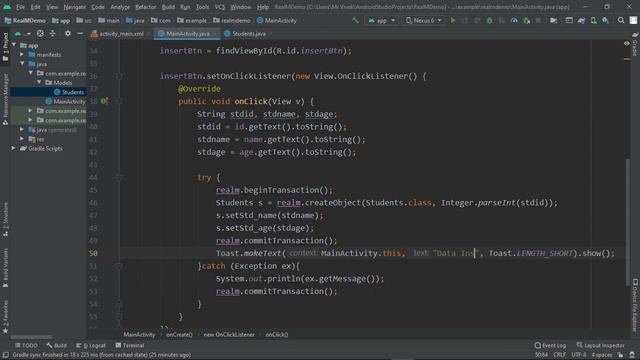Screen dimensions: 640x360
Task: Expand the java (generated) folder
Action: [22, 129]
